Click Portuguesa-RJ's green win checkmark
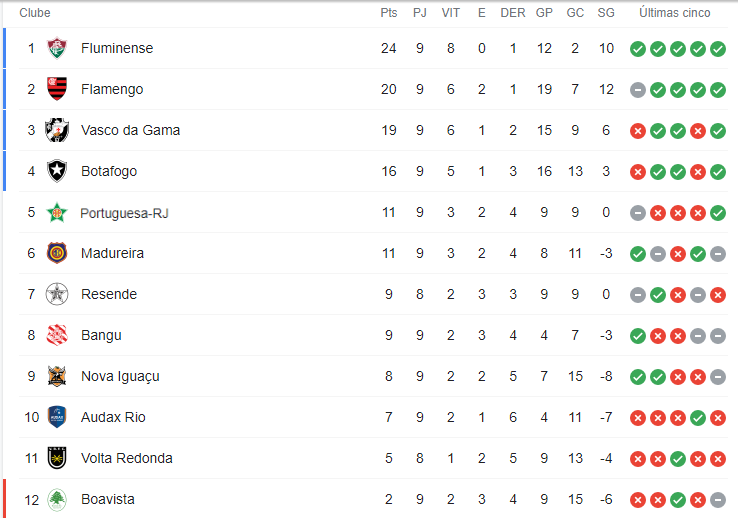Viewport: 738px width, 518px height. point(718,213)
